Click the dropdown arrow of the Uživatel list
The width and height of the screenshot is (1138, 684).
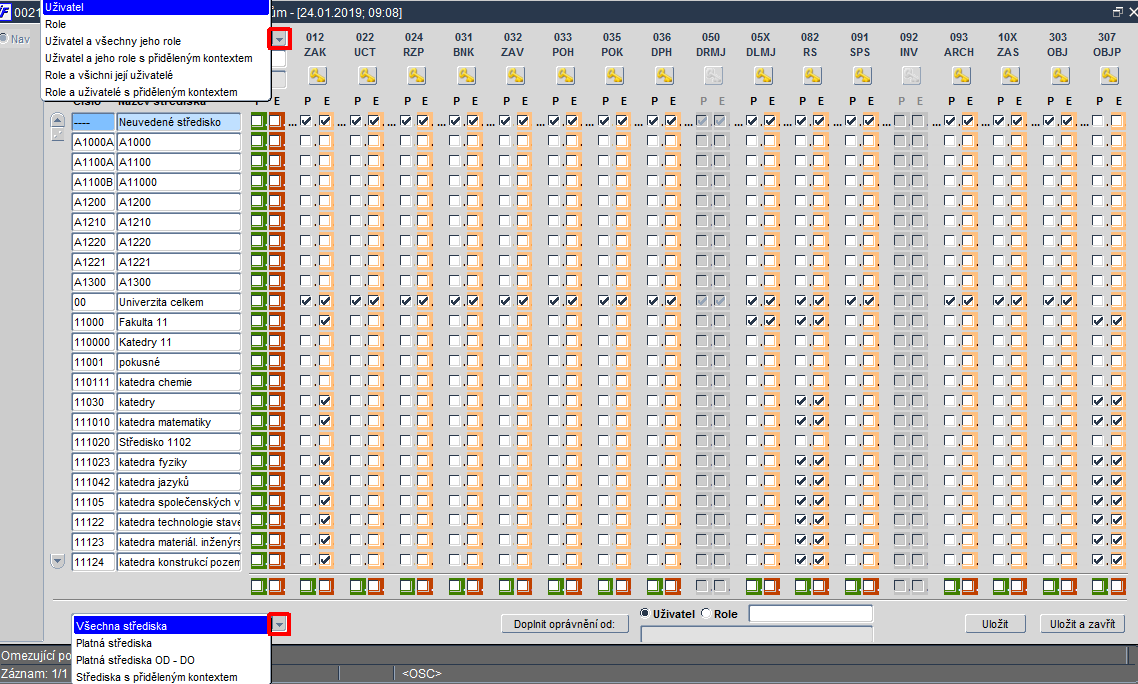[x=279, y=38]
